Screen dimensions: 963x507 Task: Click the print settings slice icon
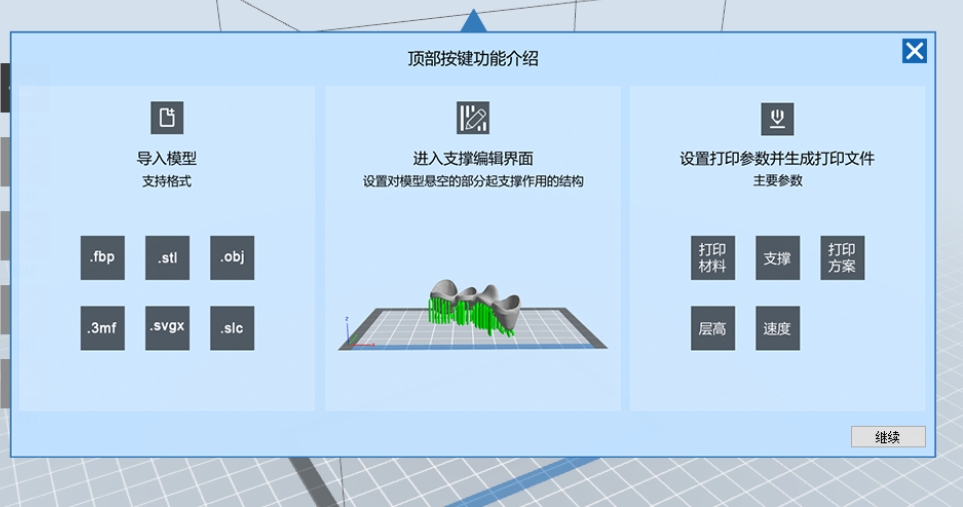click(778, 118)
